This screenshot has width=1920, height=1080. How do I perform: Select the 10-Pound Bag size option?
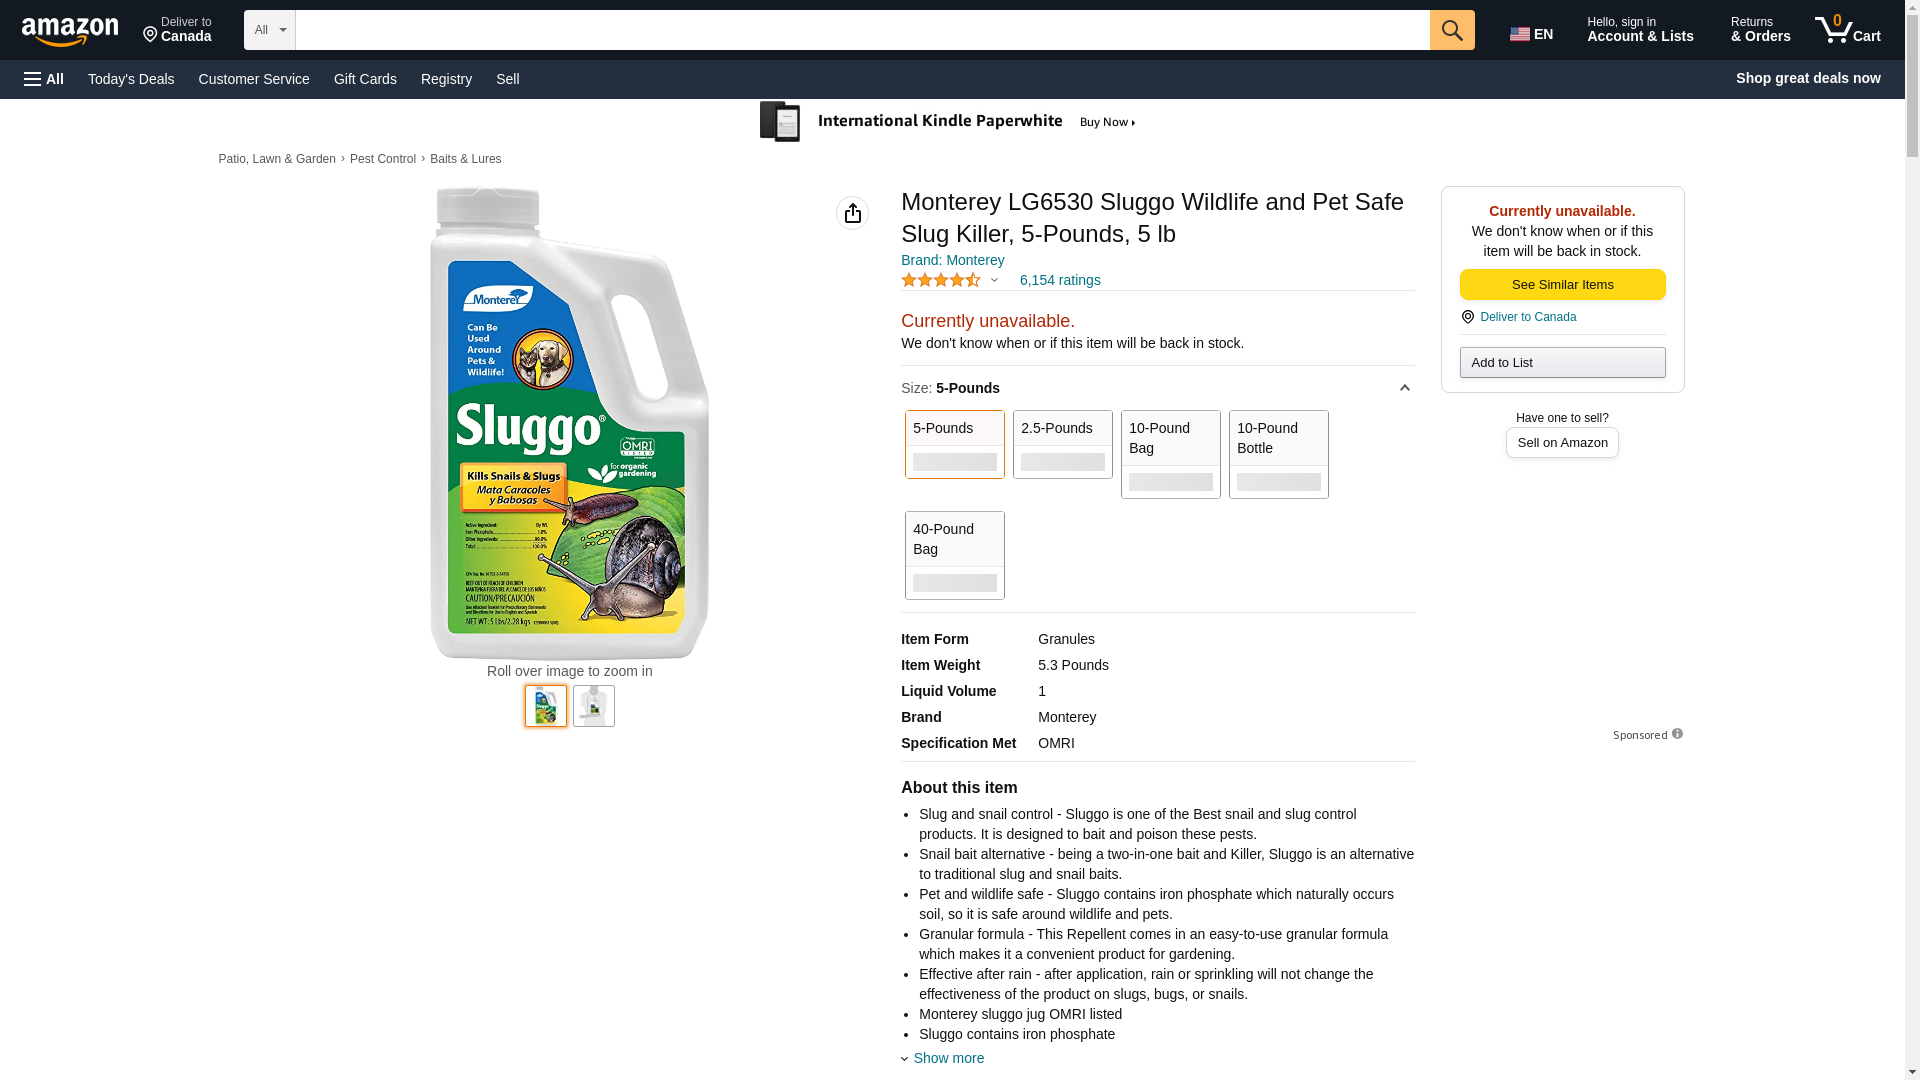pos(1170,454)
